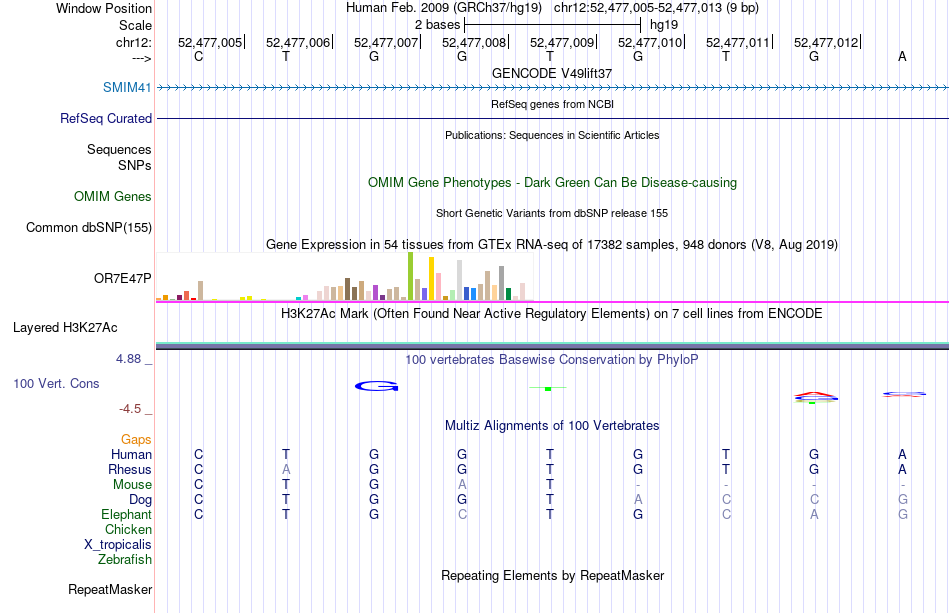Select the X_tropicalis alignment row label
950x613 pixels.
[x=118, y=545]
